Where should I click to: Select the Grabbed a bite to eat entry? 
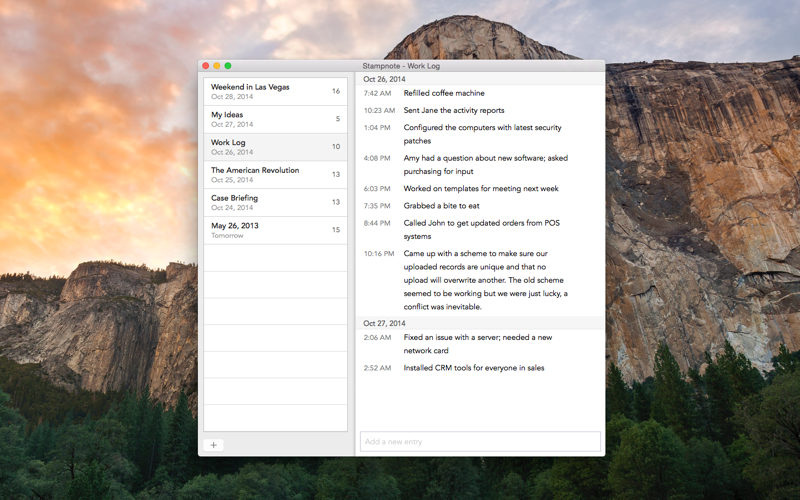click(x=480, y=206)
